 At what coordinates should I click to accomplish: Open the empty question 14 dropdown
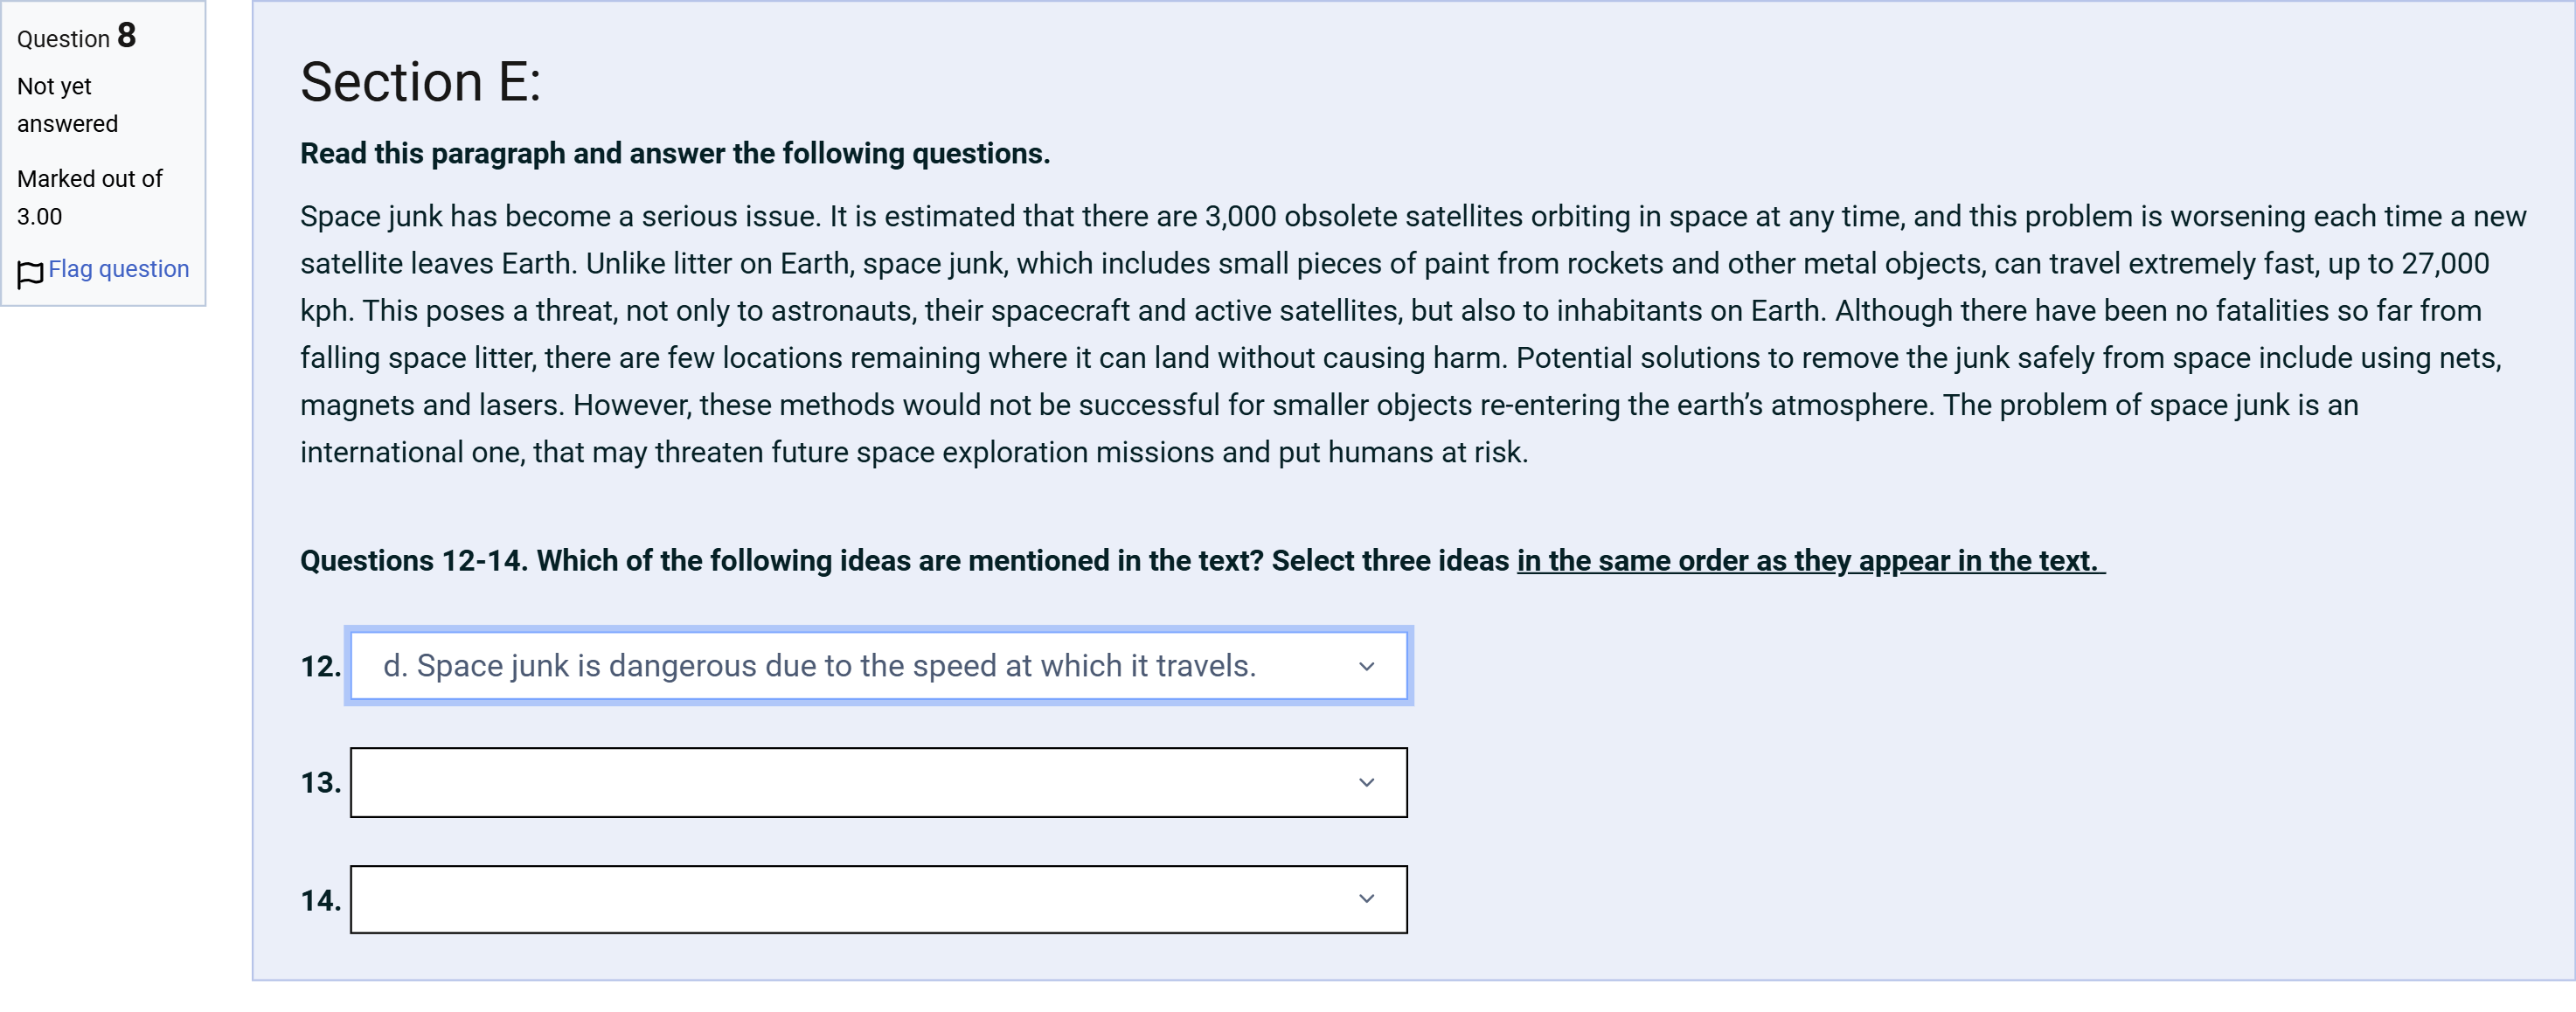point(878,899)
